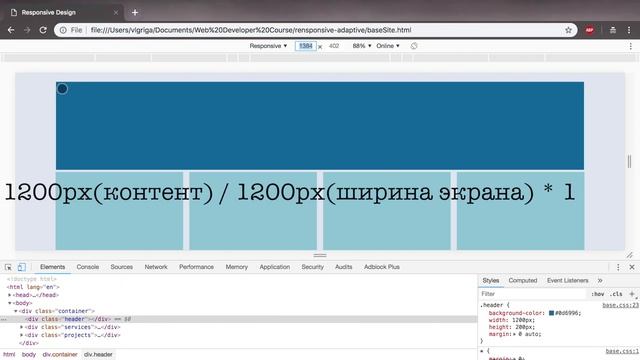Open the Adblock Plus DevTools tab

click(x=382, y=267)
